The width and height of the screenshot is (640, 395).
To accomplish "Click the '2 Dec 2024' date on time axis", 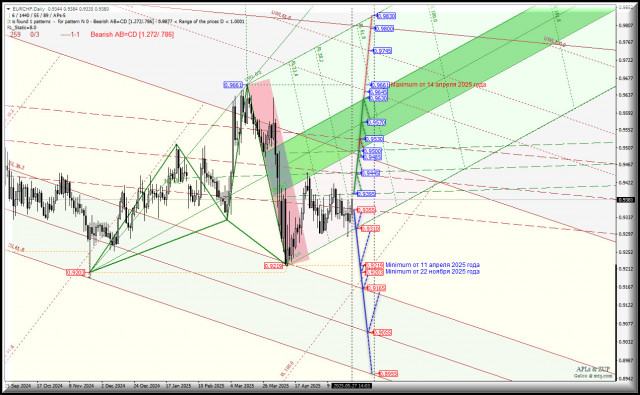I will [x=113, y=386].
